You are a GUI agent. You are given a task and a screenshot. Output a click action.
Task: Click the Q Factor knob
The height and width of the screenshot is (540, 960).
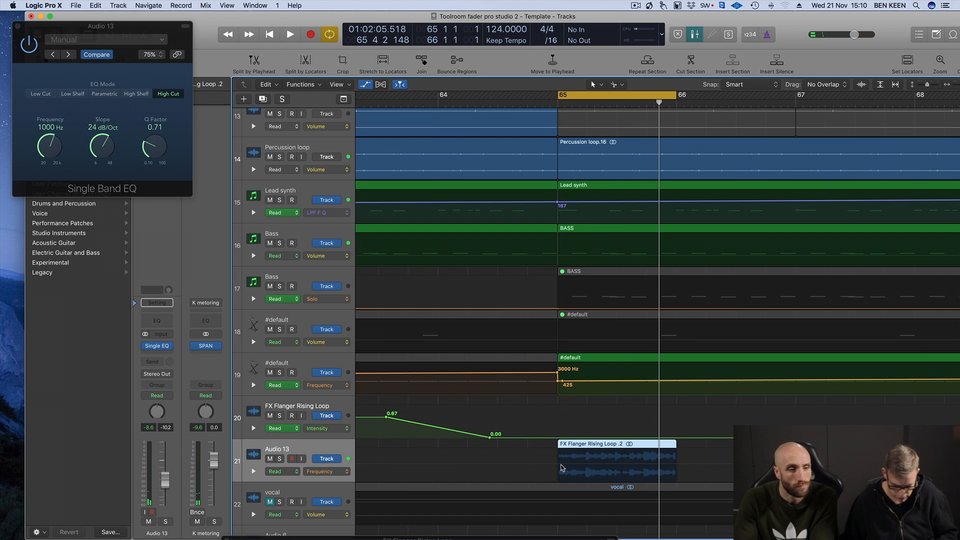[x=154, y=146]
